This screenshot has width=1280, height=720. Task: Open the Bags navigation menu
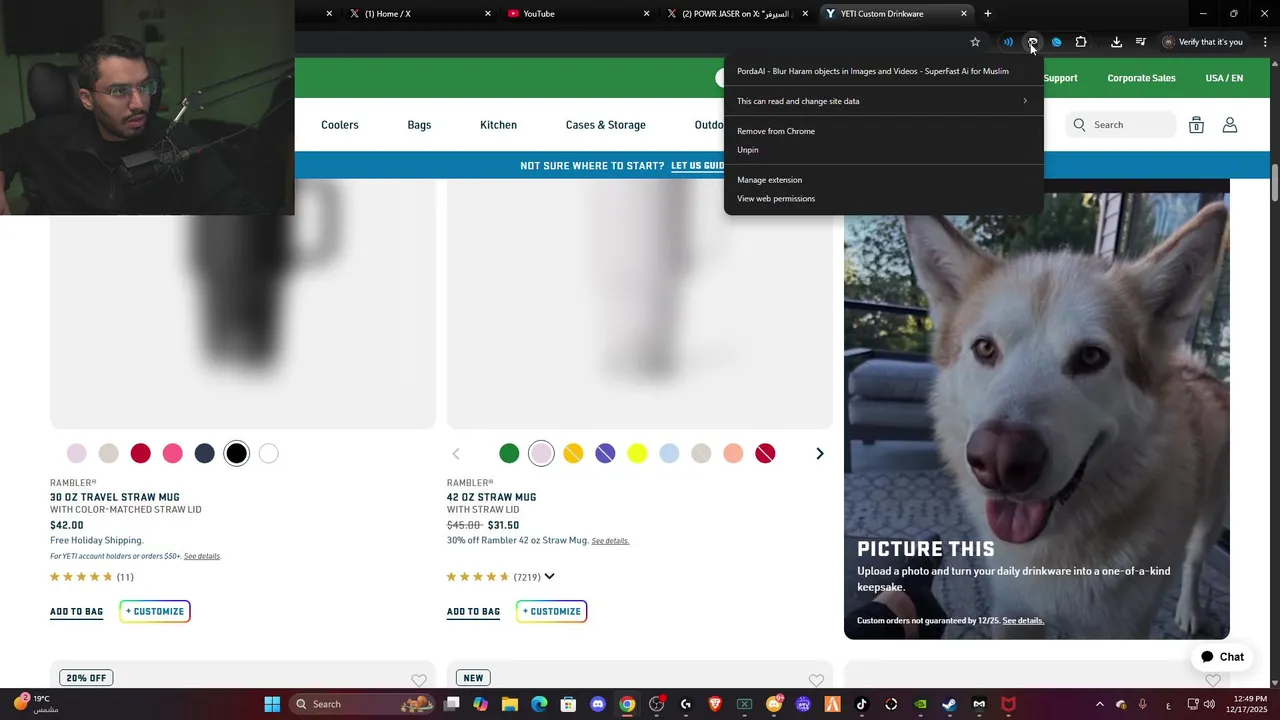419,125
